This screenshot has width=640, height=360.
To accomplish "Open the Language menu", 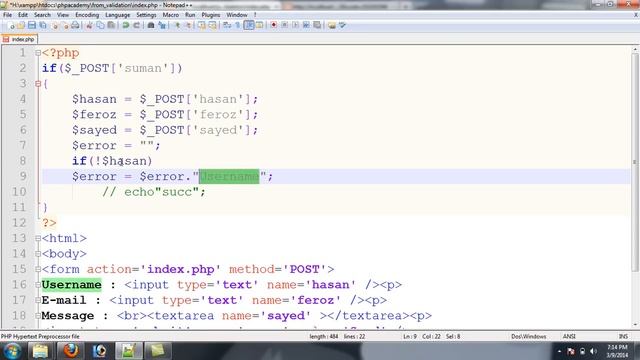I will (118, 15).
